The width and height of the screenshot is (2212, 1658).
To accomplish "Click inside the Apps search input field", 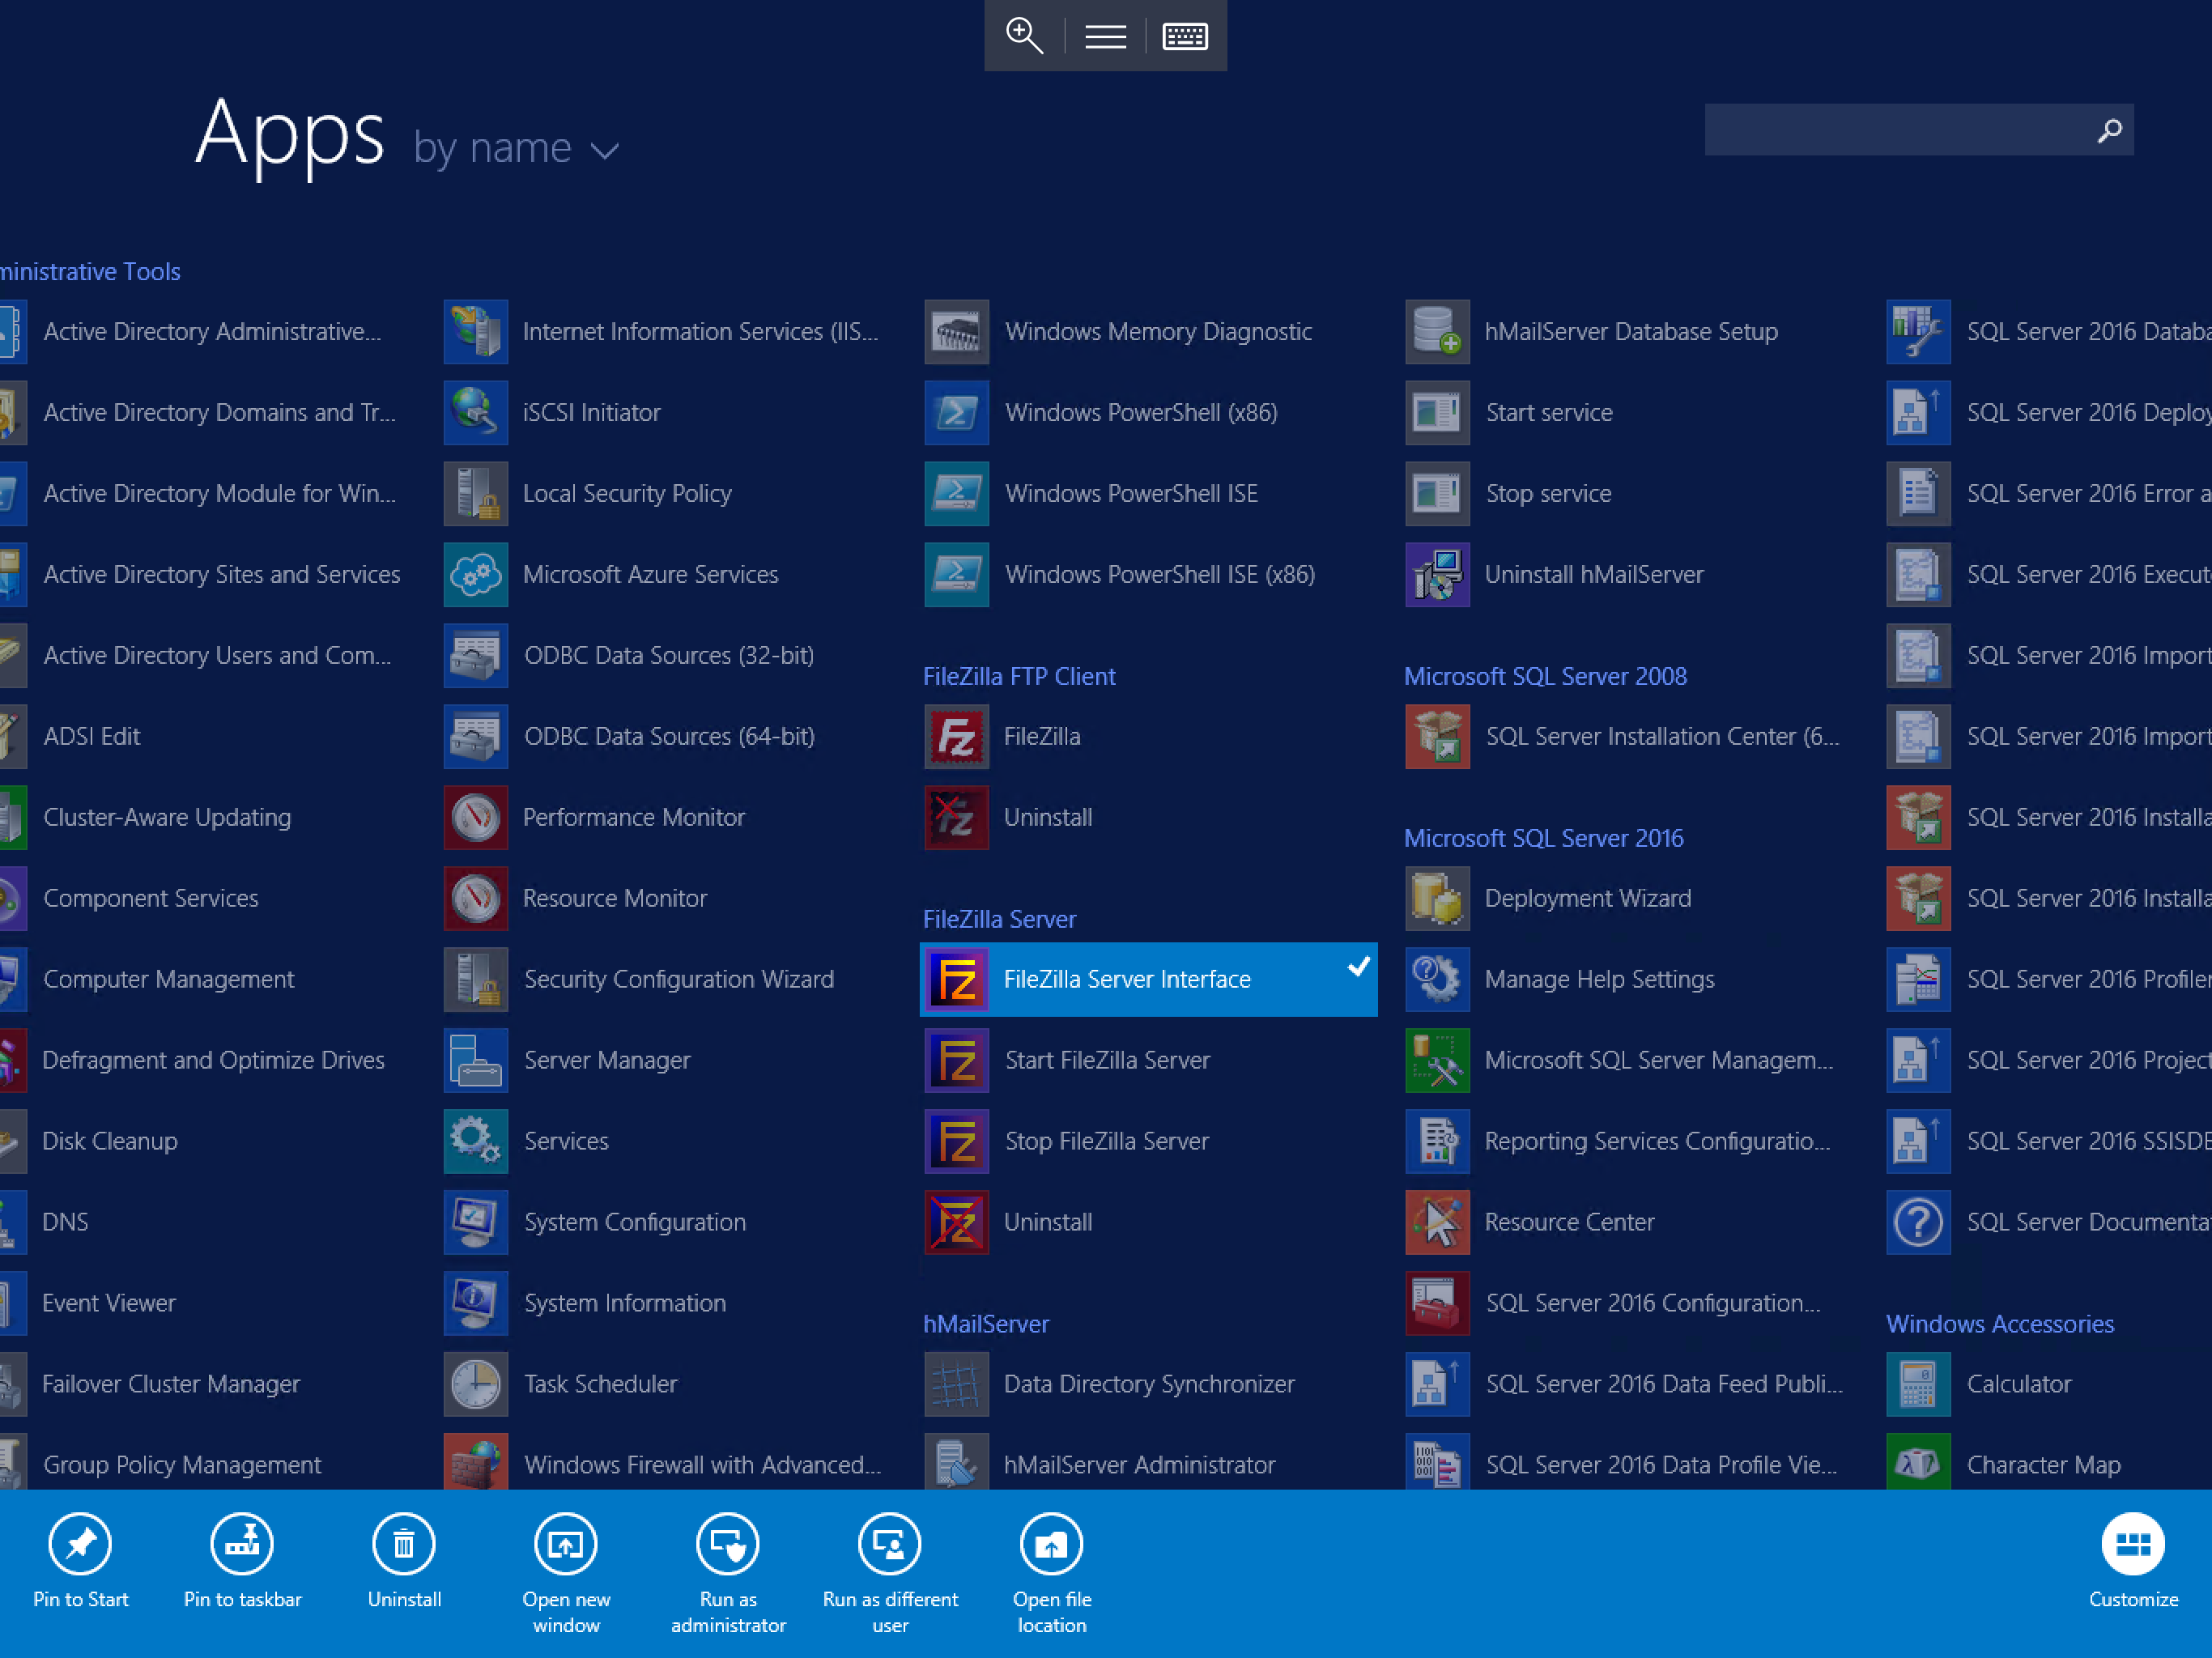I will [x=1898, y=130].
